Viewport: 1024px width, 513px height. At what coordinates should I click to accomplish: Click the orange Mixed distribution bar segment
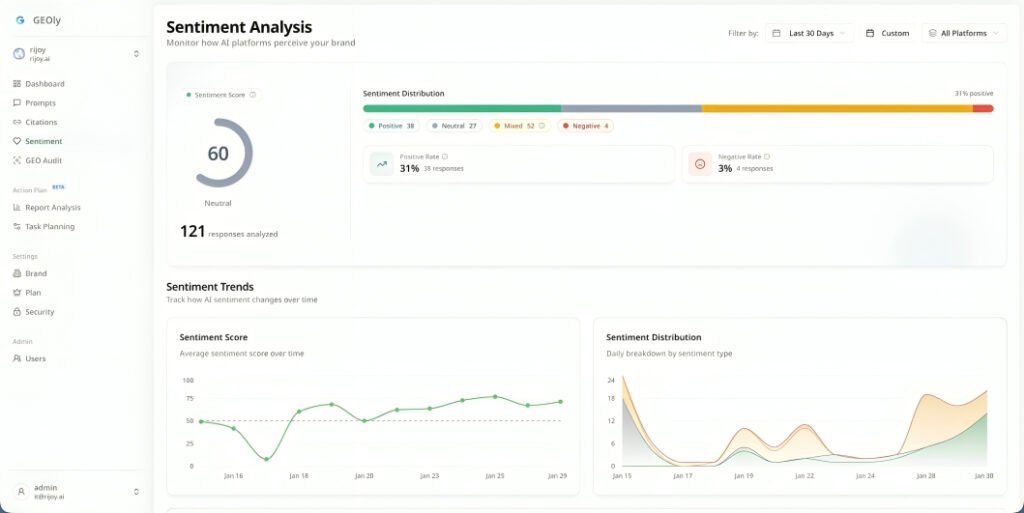tap(837, 109)
